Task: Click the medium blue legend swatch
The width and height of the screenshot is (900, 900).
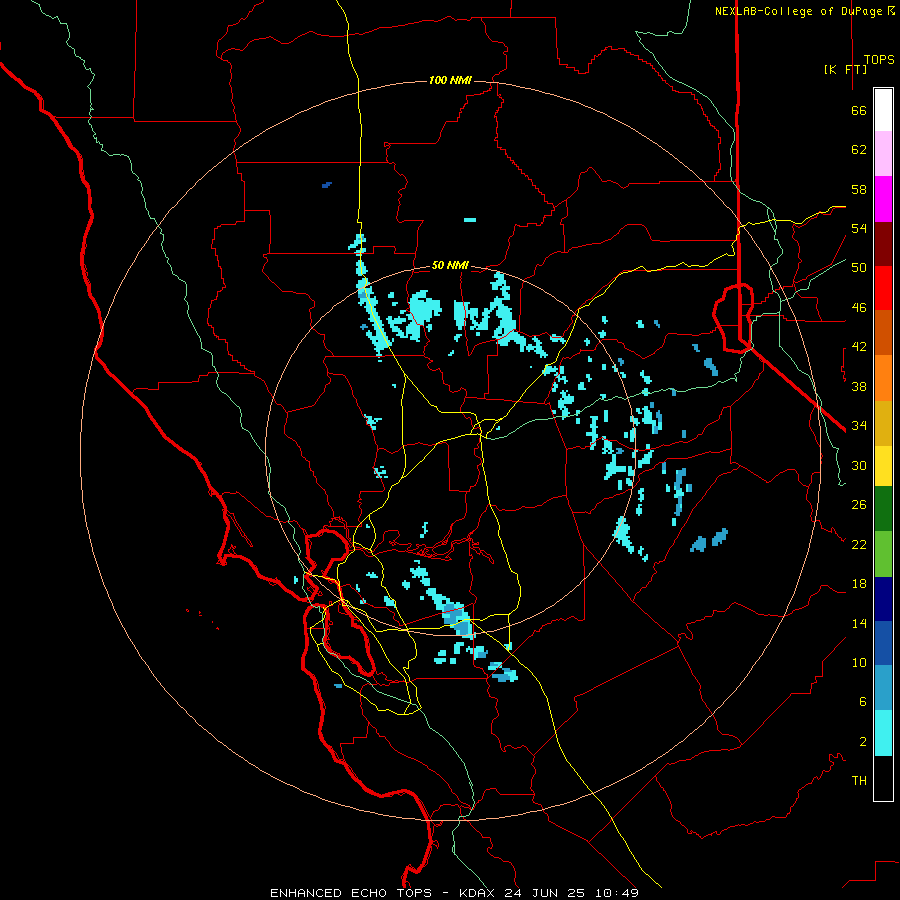Action: click(883, 643)
